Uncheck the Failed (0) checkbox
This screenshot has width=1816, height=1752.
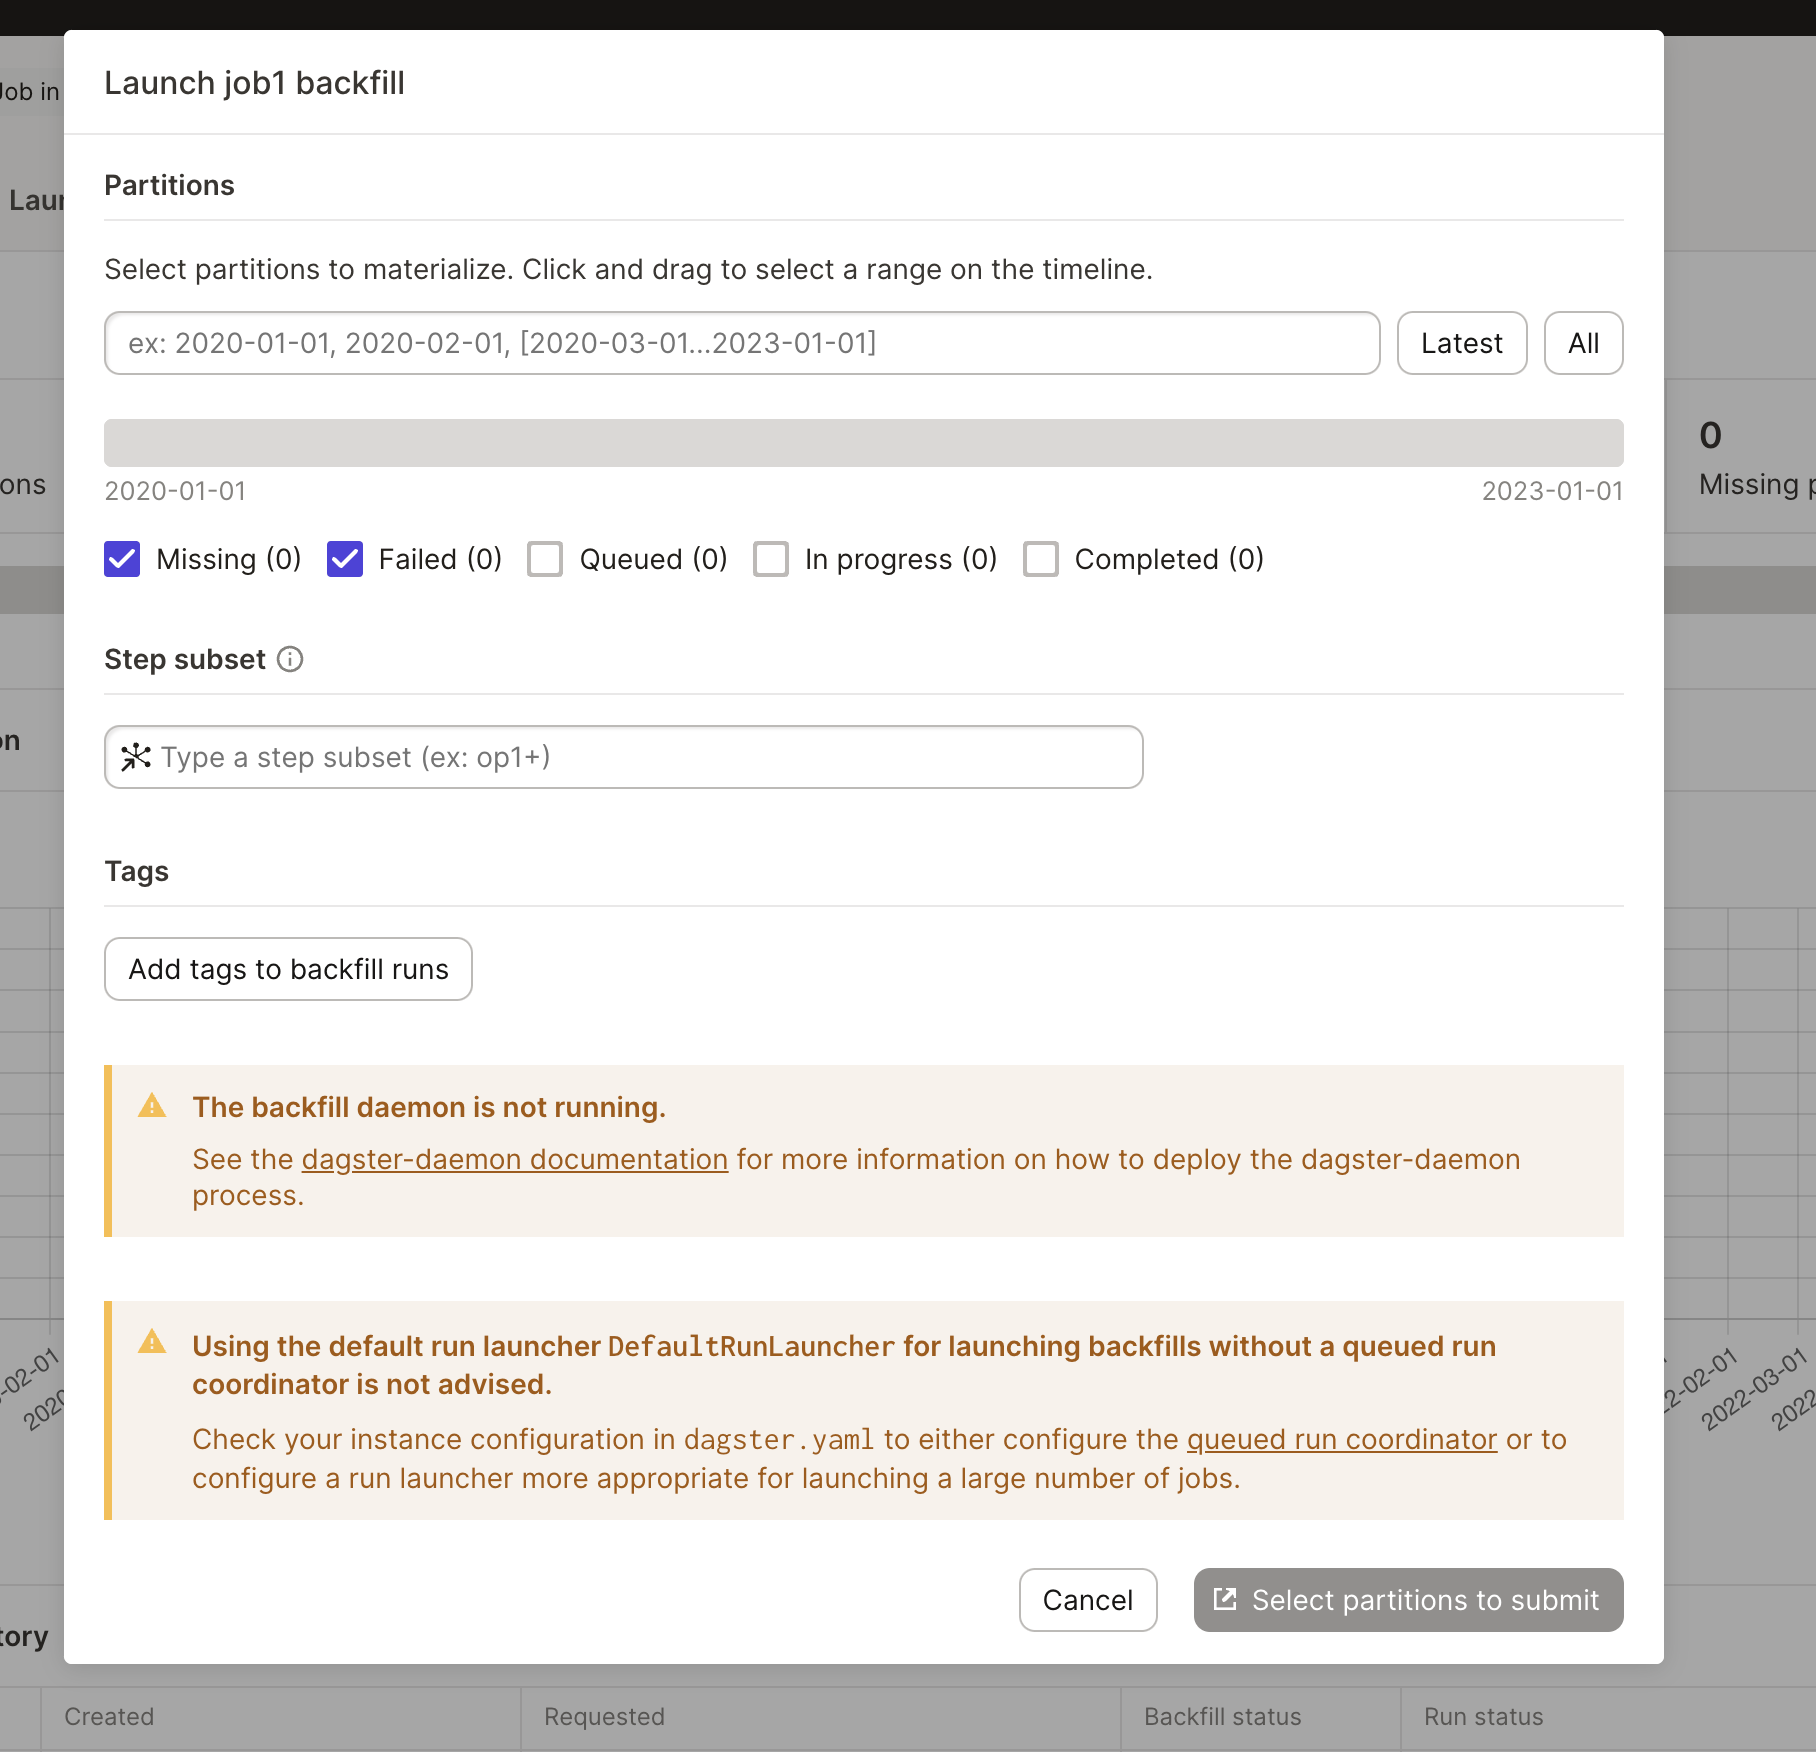tap(344, 559)
